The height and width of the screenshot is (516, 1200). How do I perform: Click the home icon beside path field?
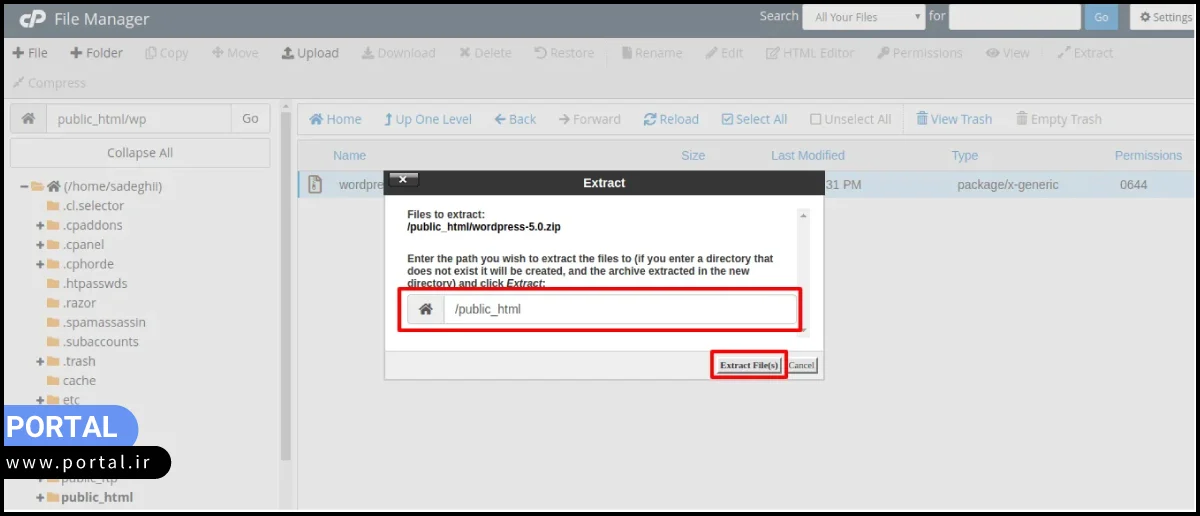[x=29, y=119]
